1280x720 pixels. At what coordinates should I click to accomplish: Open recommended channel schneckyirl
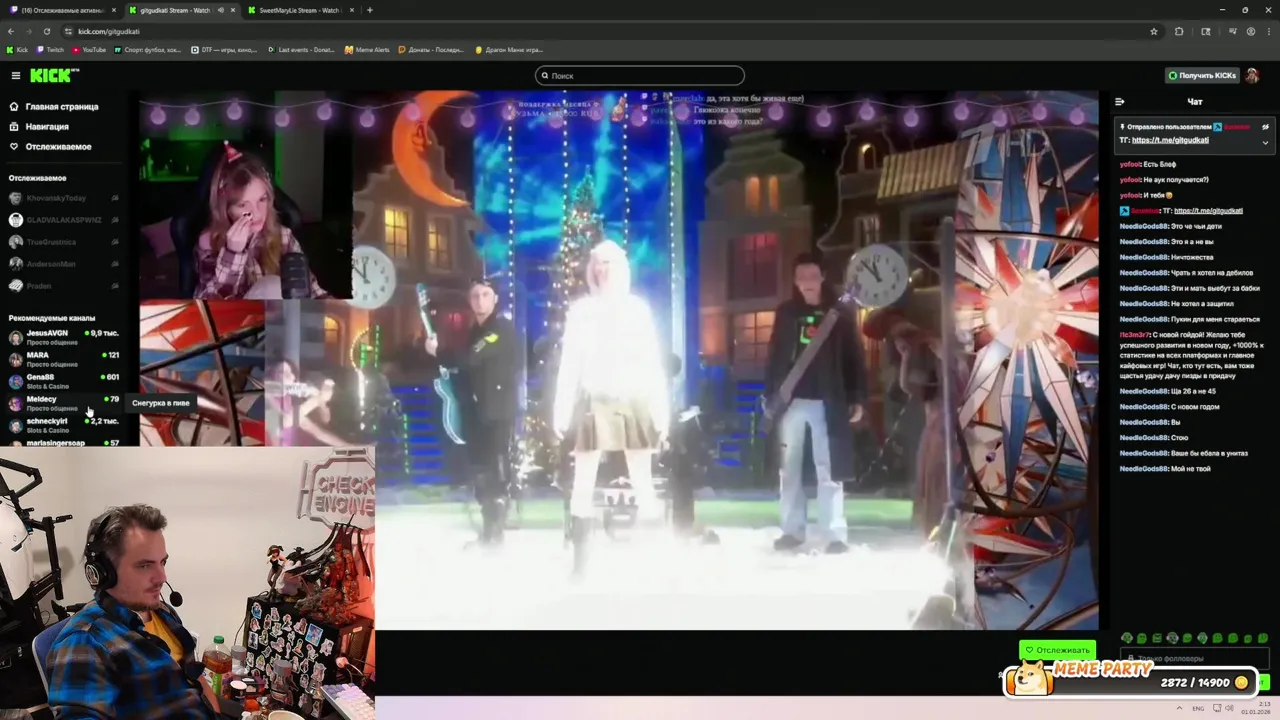62,424
